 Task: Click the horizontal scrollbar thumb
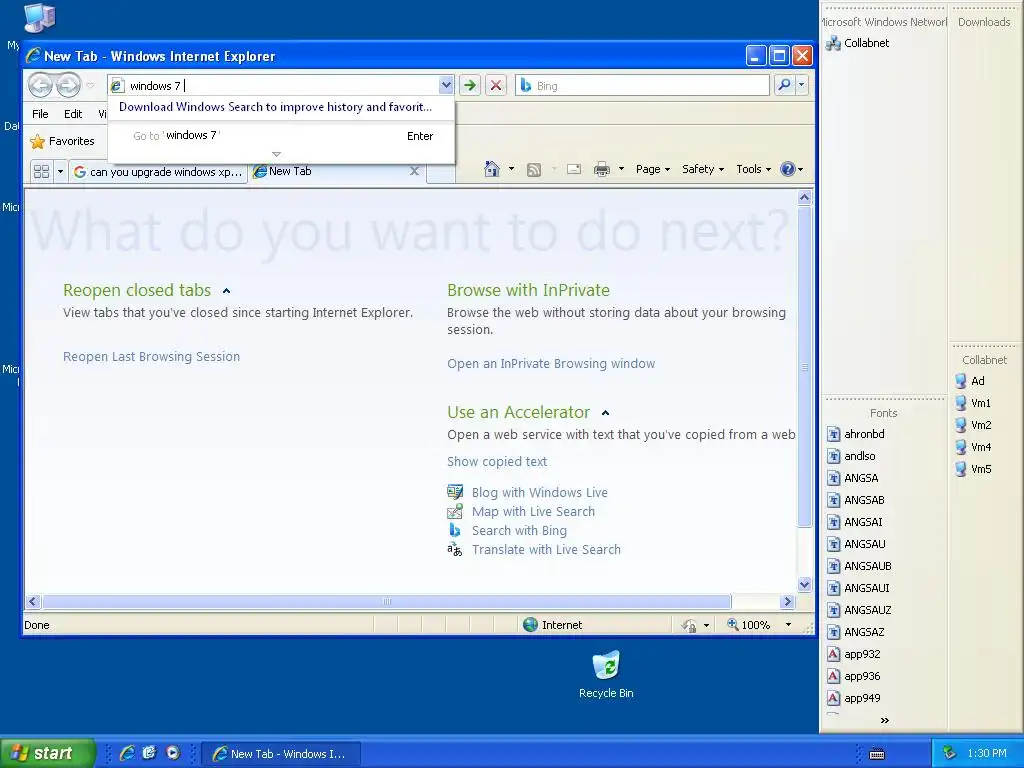pyautogui.click(x=387, y=601)
